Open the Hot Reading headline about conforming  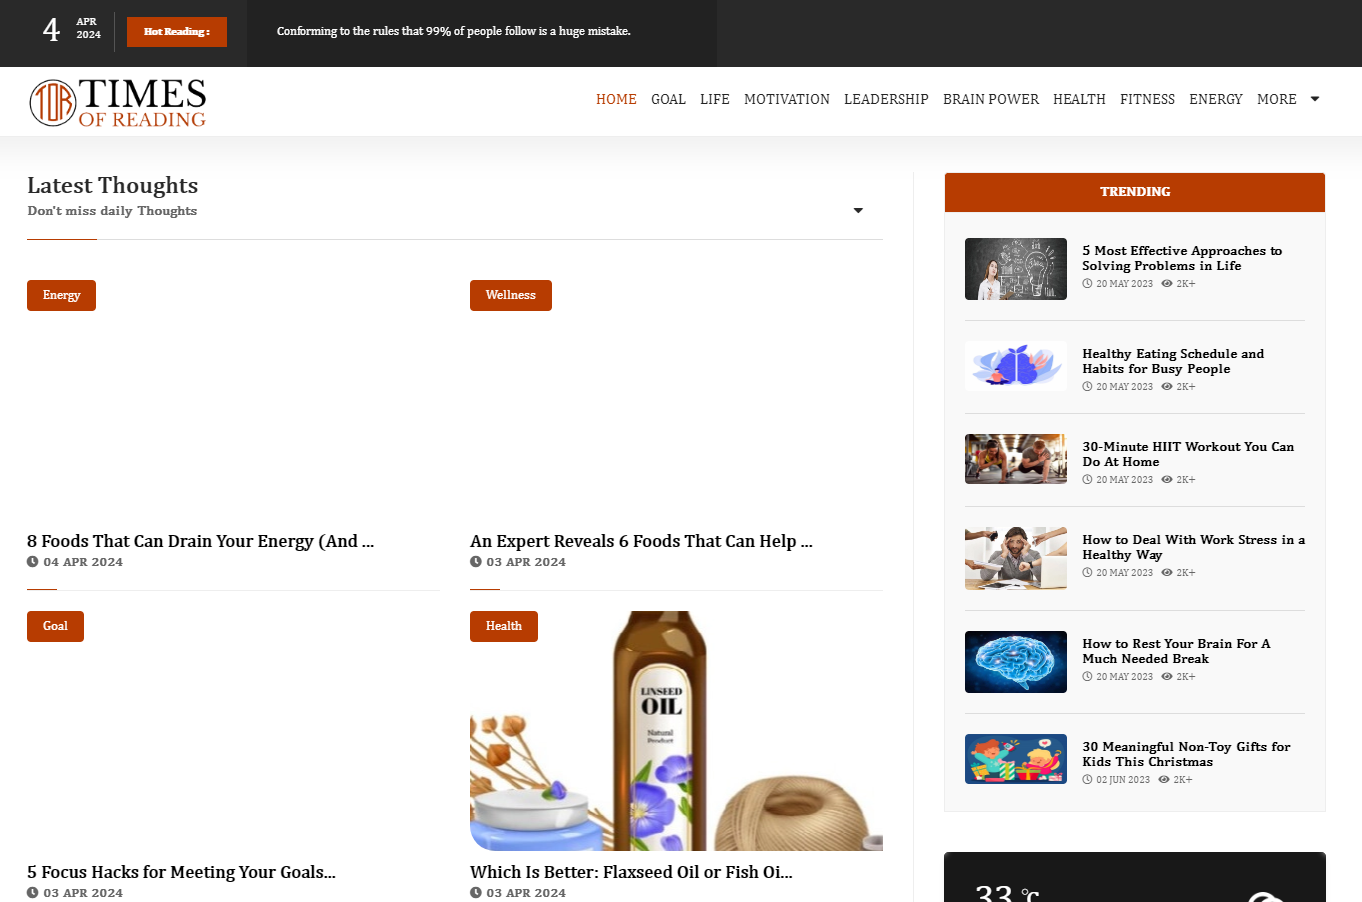[453, 31]
